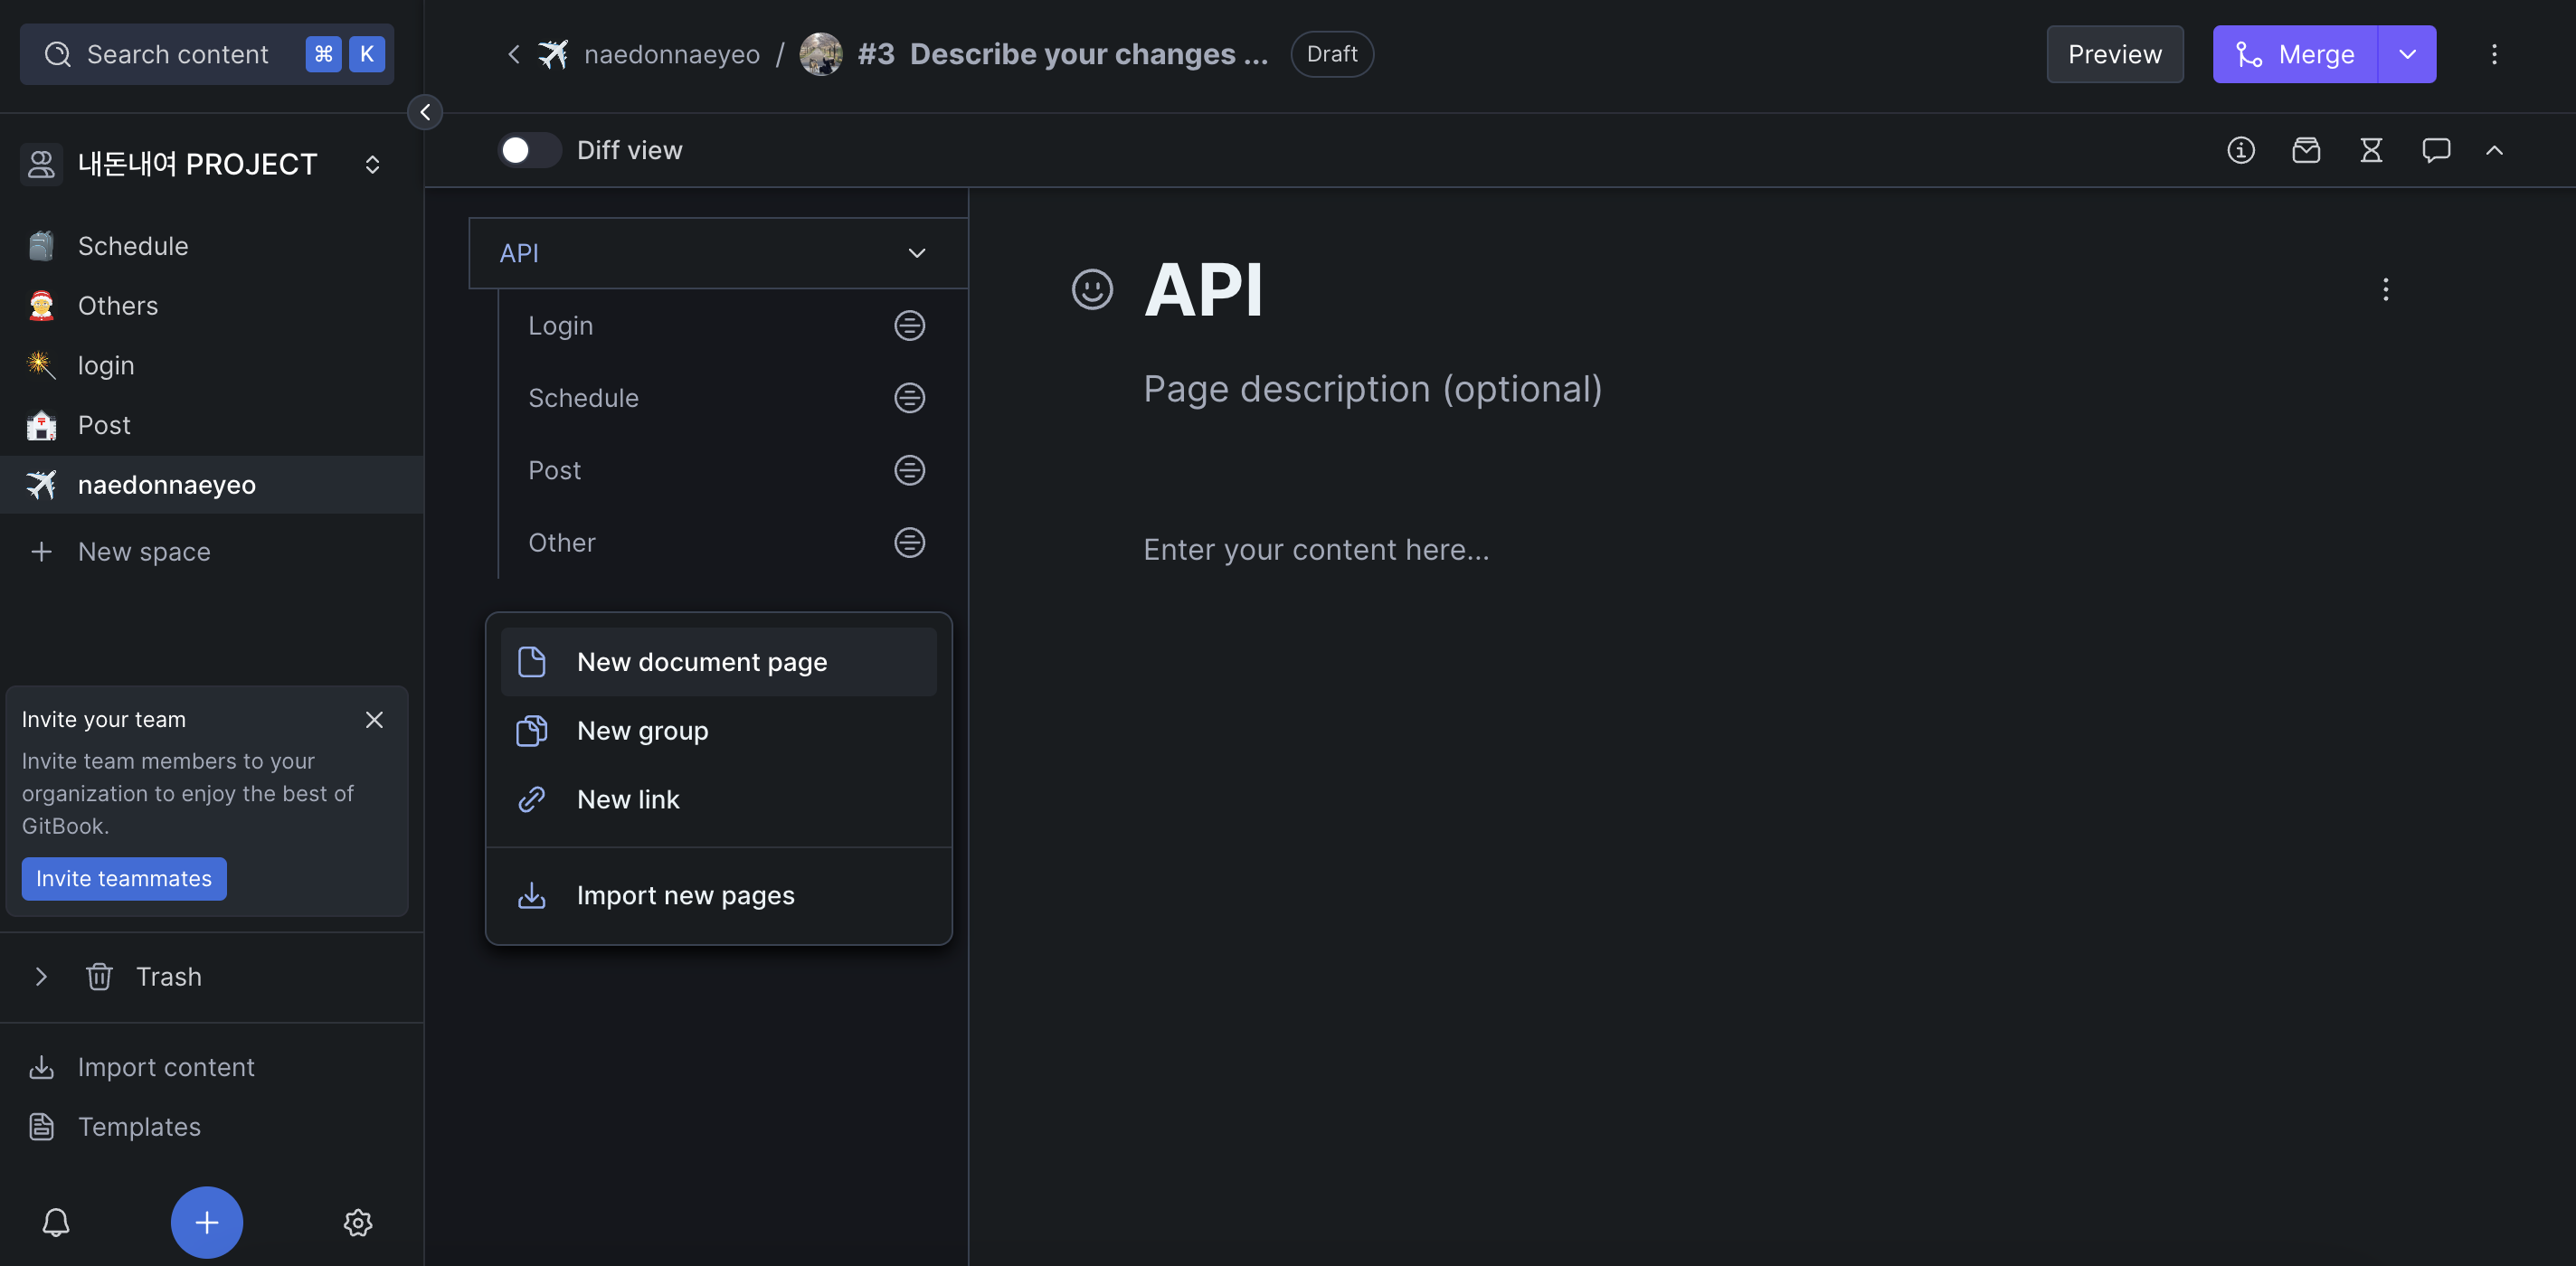The image size is (2576, 1266).
Task: Click the archive box icon in toolbar
Action: click(2305, 150)
